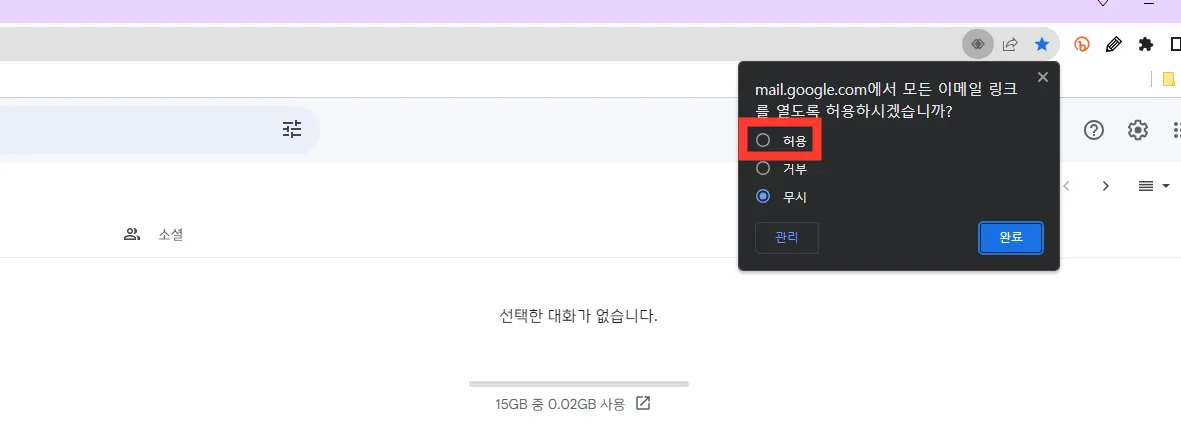This screenshot has width=1181, height=427.
Task: Click the blue bookmark star icon
Action: pyautogui.click(x=1042, y=44)
